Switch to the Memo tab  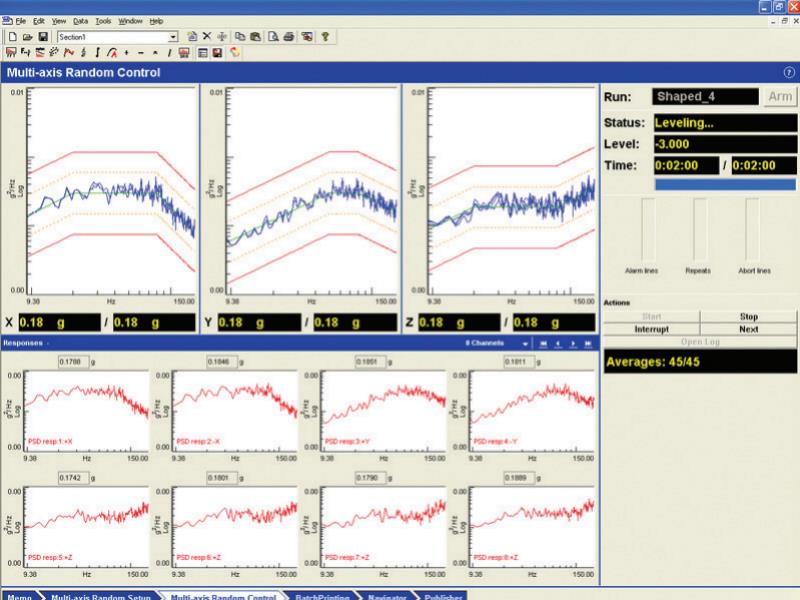tap(19, 596)
